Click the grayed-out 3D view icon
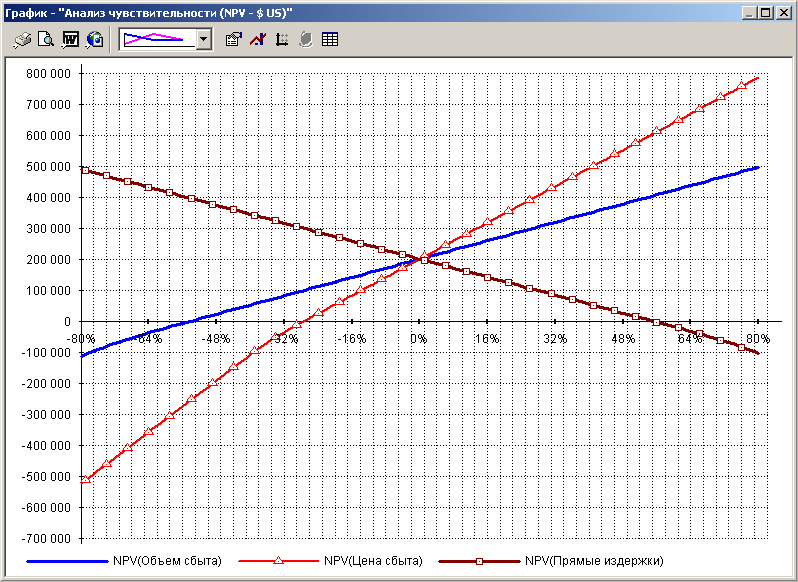Image resolution: width=798 pixels, height=582 pixels. [x=305, y=39]
